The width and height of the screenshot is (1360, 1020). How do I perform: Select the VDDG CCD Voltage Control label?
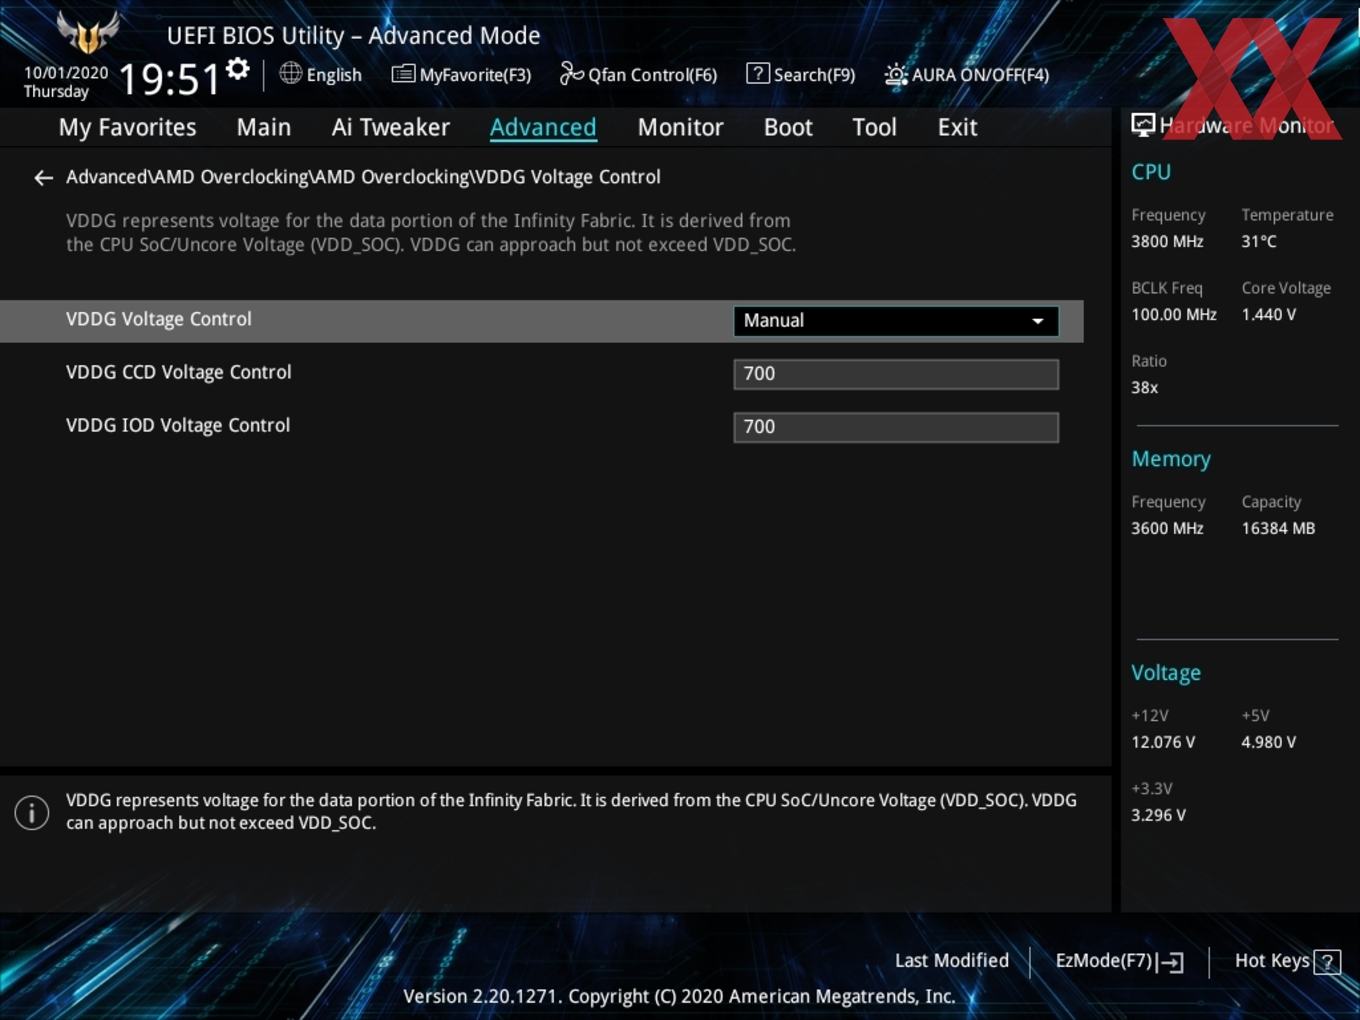[179, 372]
